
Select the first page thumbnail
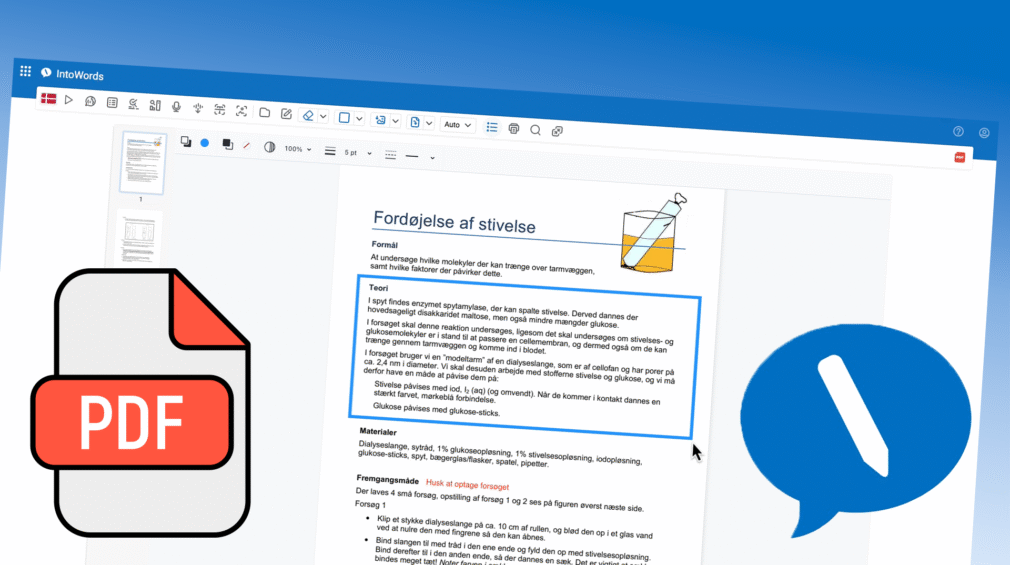141,163
